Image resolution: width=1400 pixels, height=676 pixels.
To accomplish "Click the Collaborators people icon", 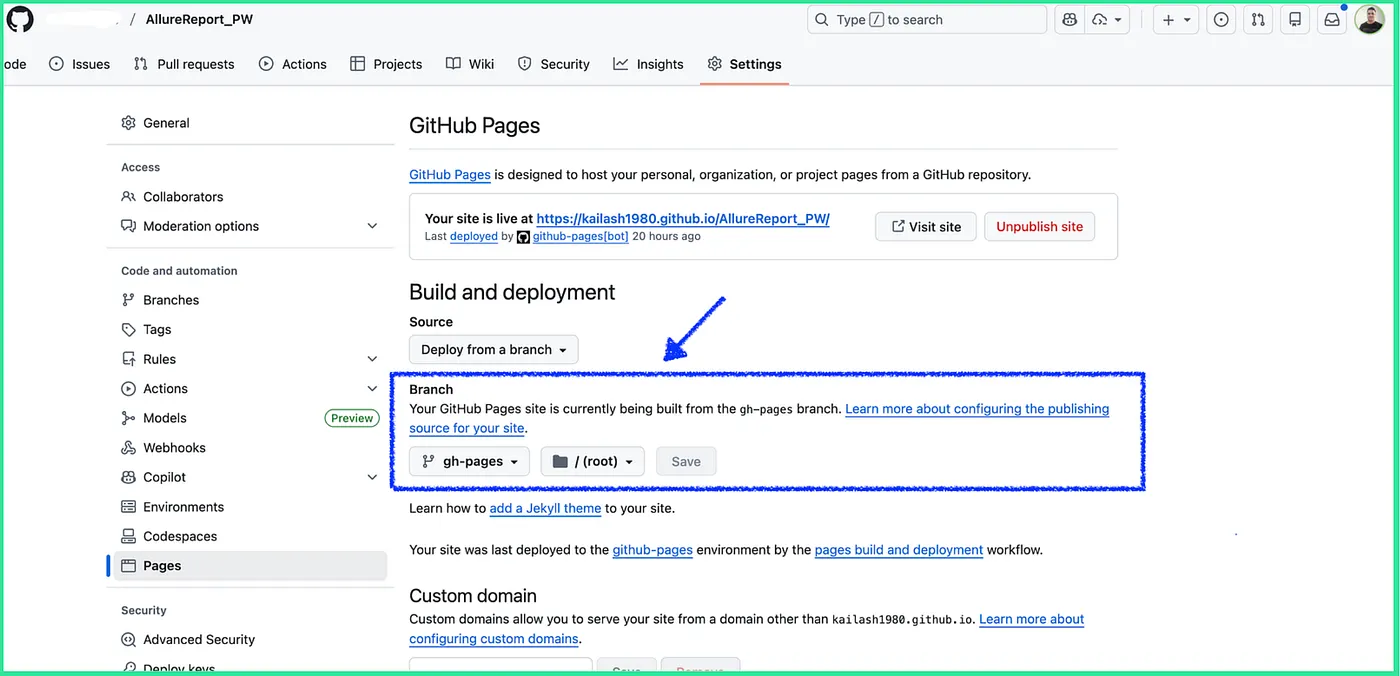I will (128, 197).
